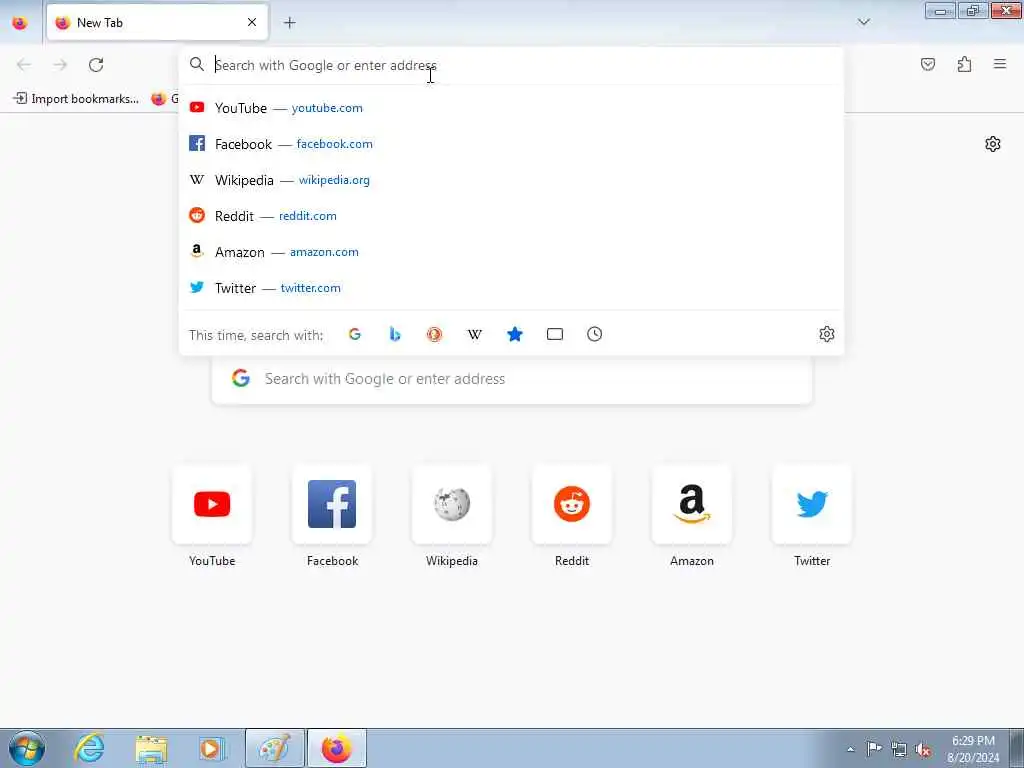Click network icon in system tray
Image resolution: width=1024 pixels, height=768 pixels.
click(x=899, y=749)
